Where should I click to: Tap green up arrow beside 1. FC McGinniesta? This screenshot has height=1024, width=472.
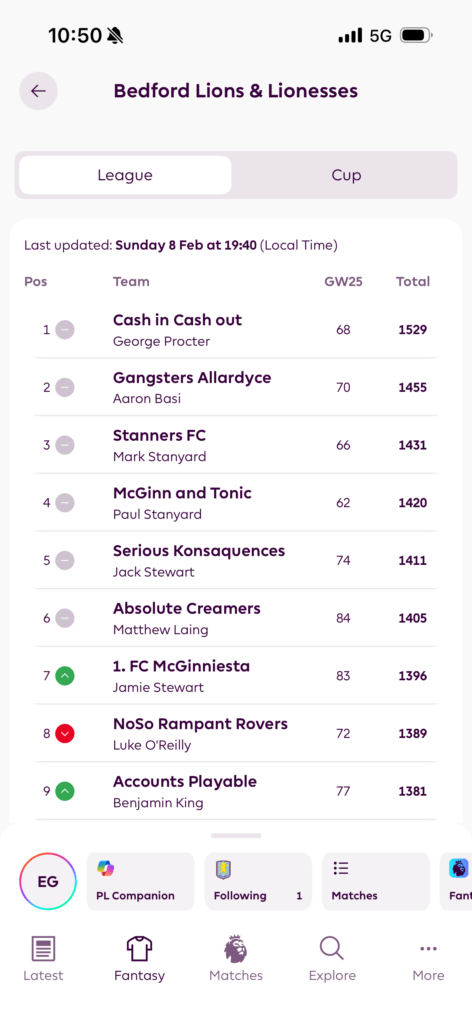click(65, 676)
